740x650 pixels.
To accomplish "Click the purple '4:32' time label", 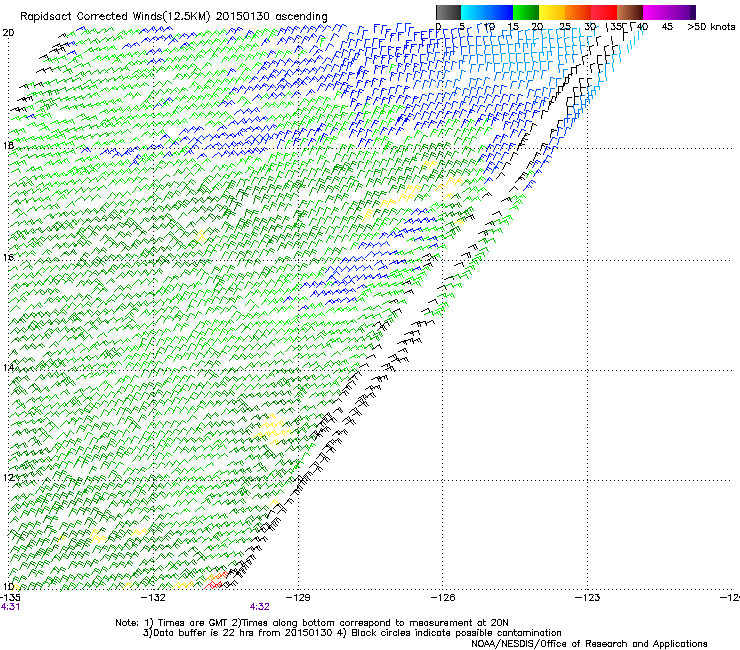I will (x=260, y=607).
